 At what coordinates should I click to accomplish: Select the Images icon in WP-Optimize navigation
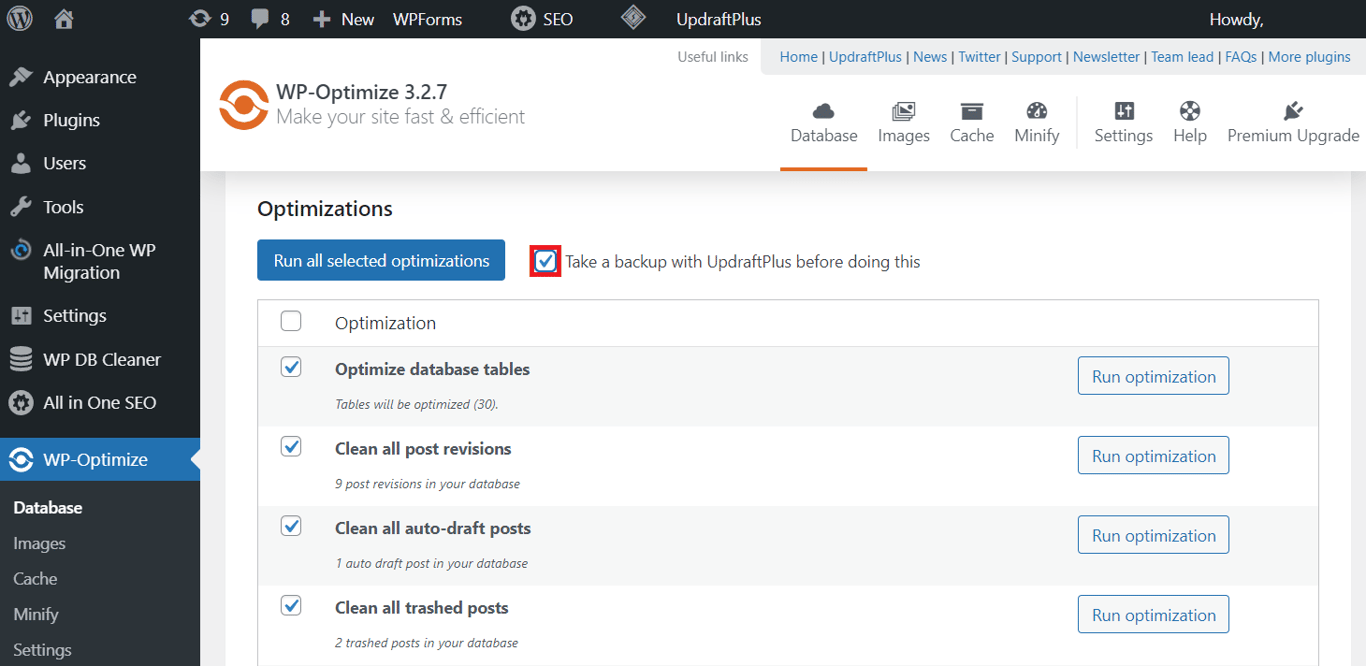click(903, 112)
